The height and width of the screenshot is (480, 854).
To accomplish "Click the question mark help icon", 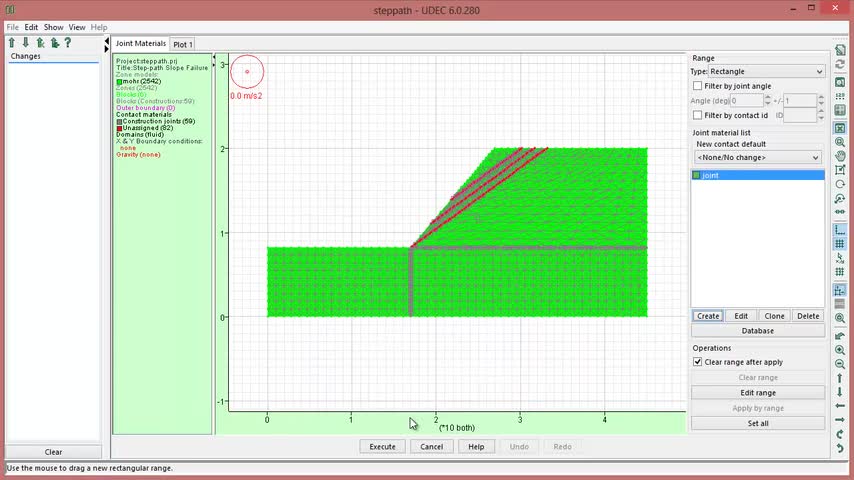I will pyautogui.click(x=68, y=42).
